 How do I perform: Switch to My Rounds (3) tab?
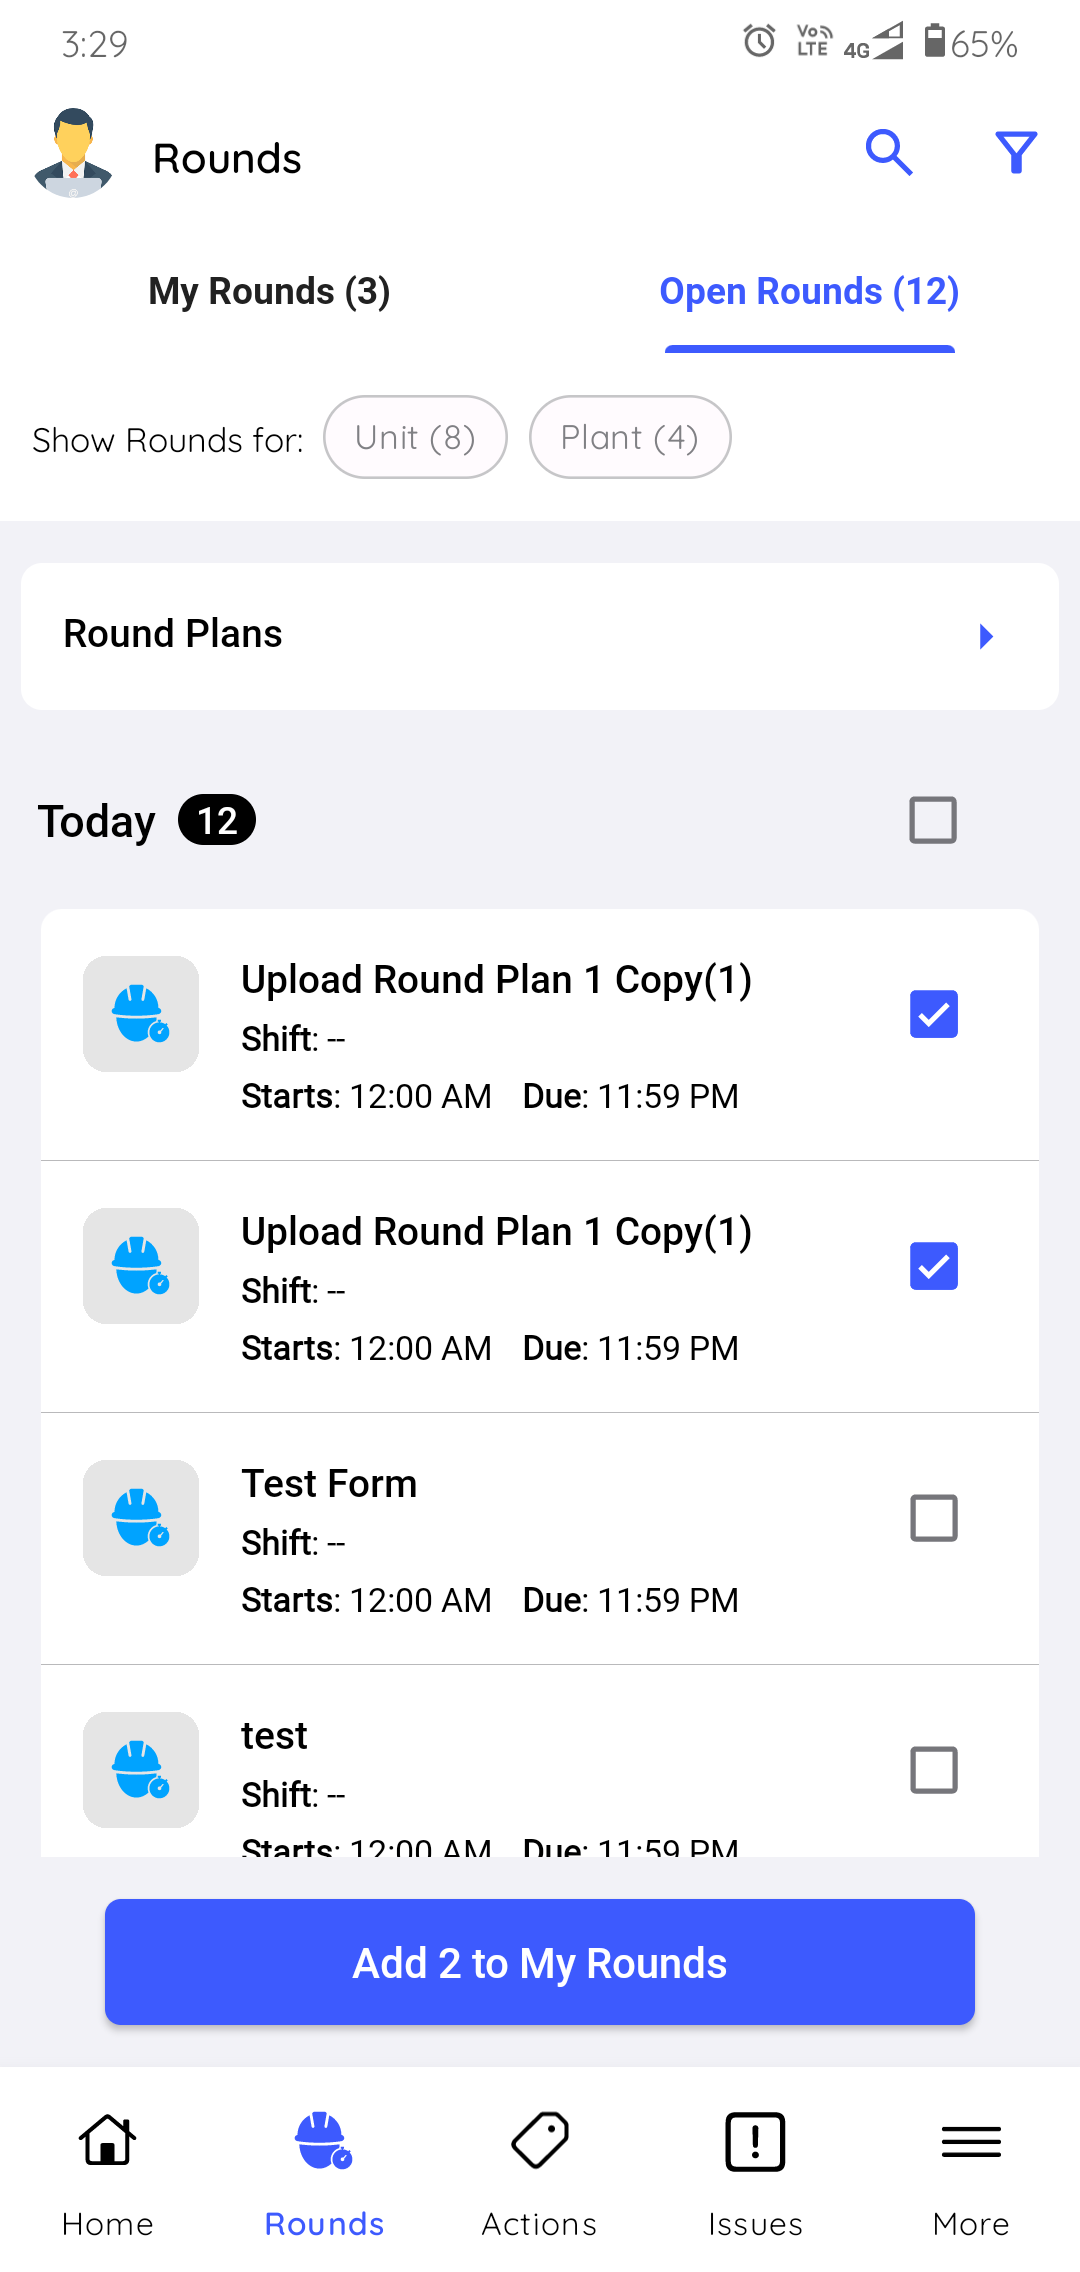(x=269, y=292)
